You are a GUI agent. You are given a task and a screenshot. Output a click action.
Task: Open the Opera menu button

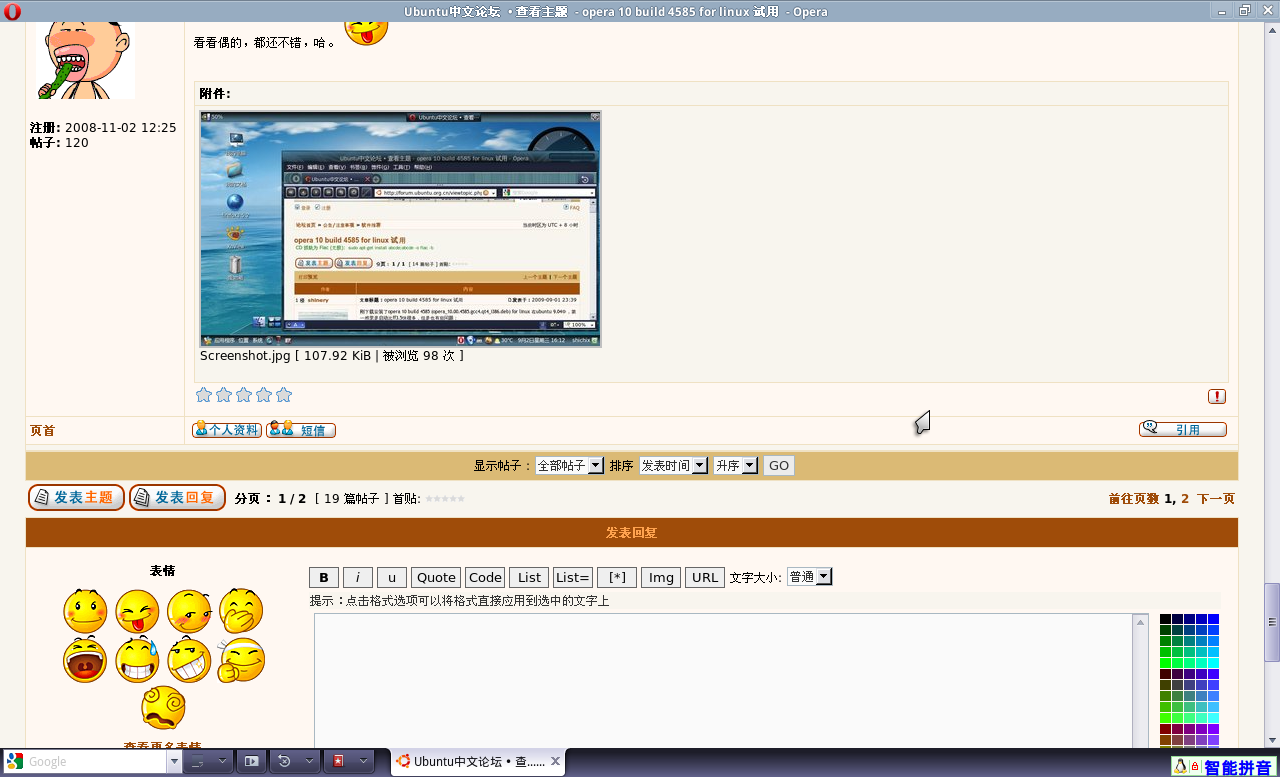pos(12,11)
